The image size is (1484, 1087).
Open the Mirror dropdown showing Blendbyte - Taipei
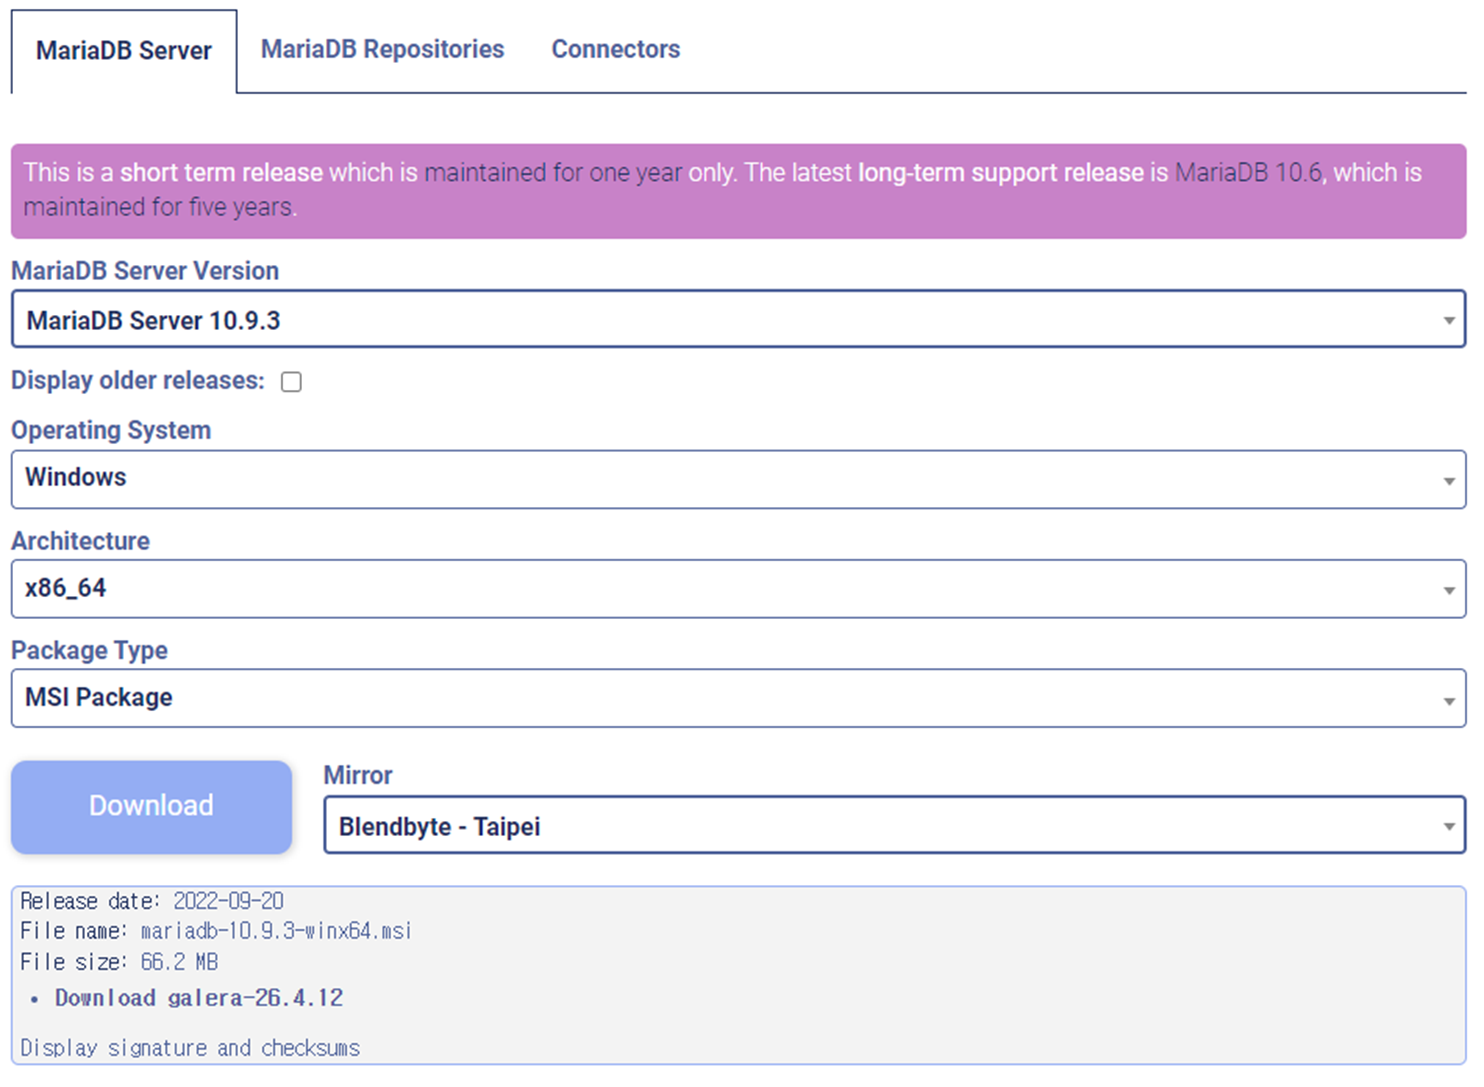click(x=894, y=826)
